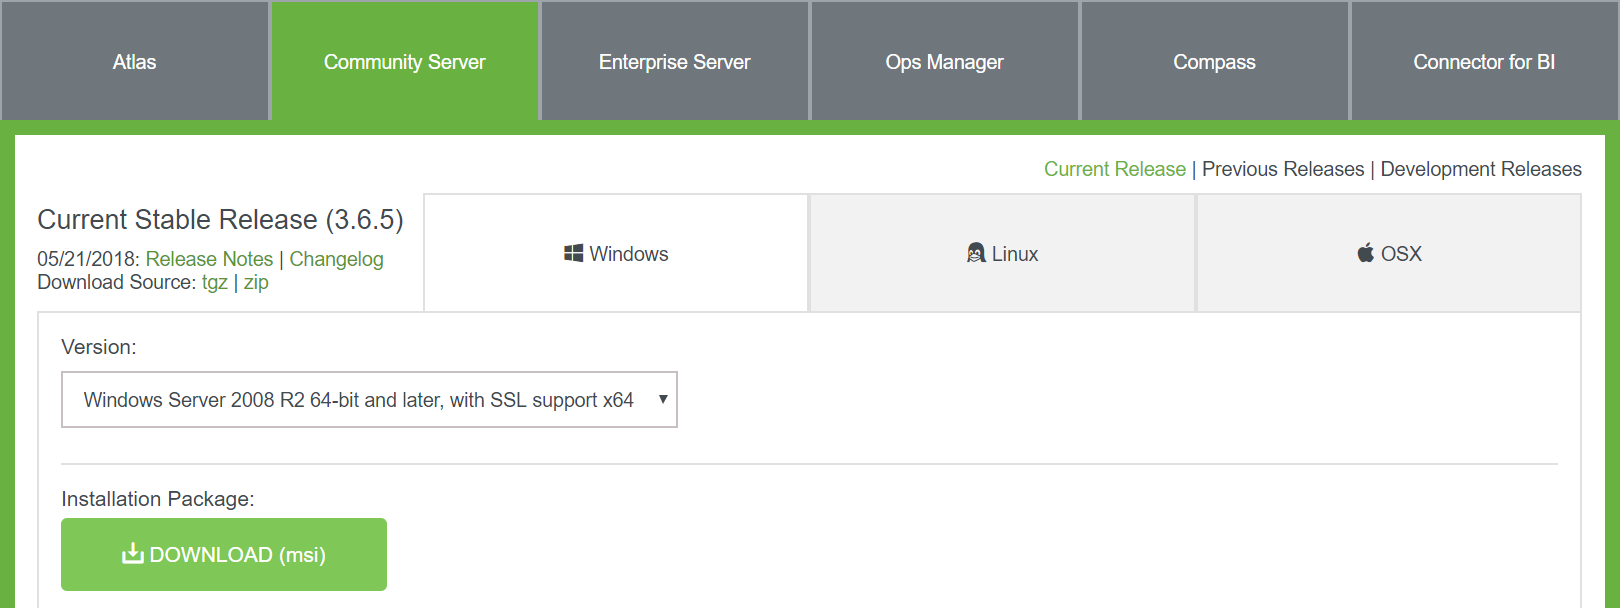Open the Version dropdown arrow

[662, 399]
